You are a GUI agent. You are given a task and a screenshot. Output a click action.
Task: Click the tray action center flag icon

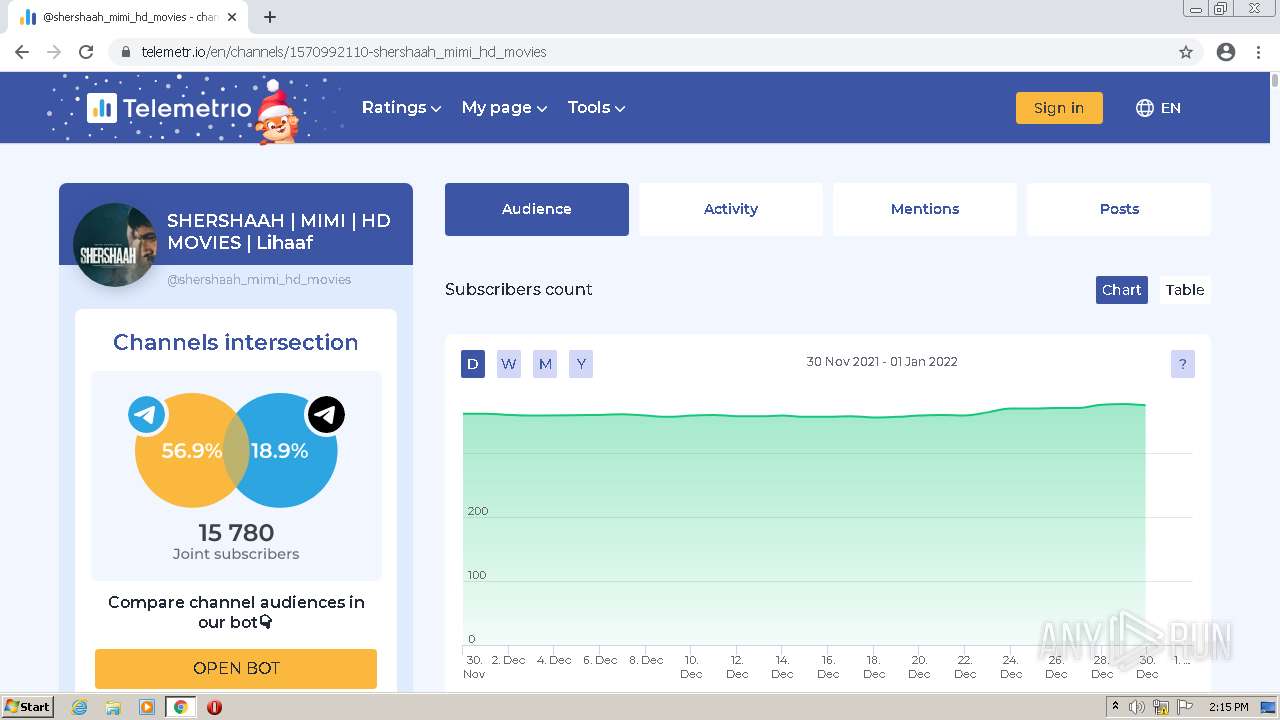click(1185, 707)
